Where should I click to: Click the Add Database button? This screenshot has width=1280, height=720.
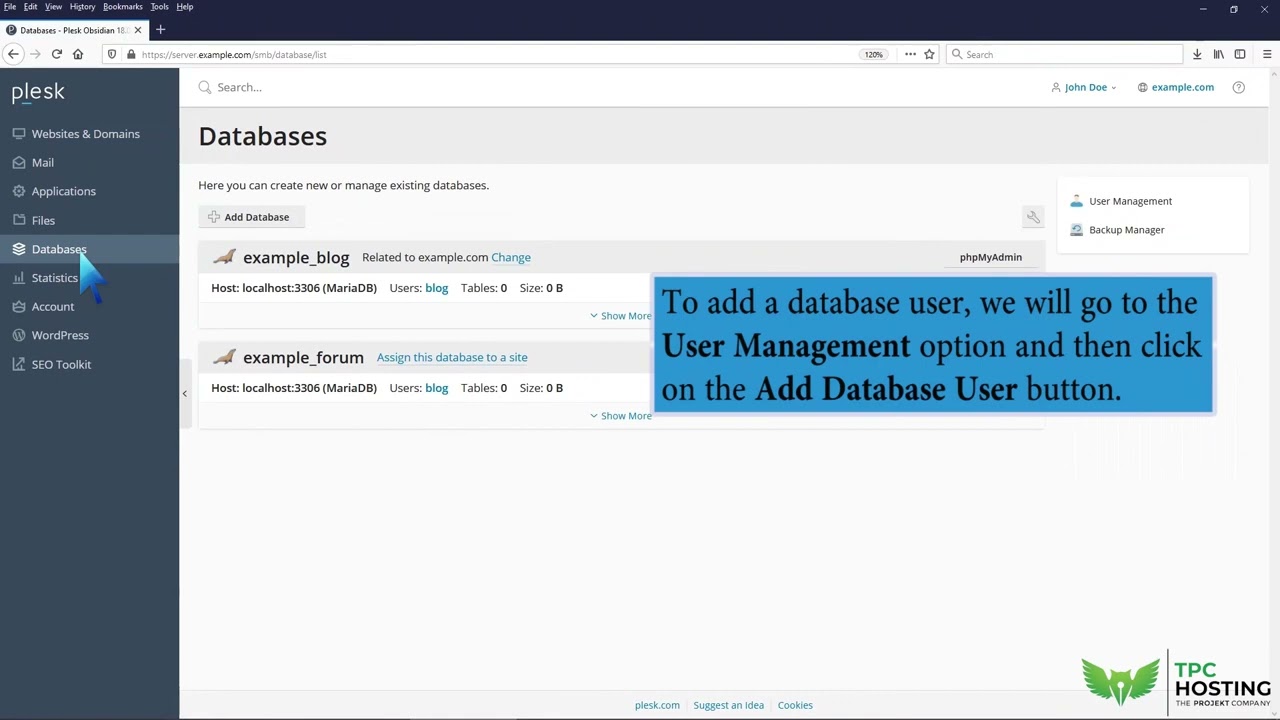point(250,217)
